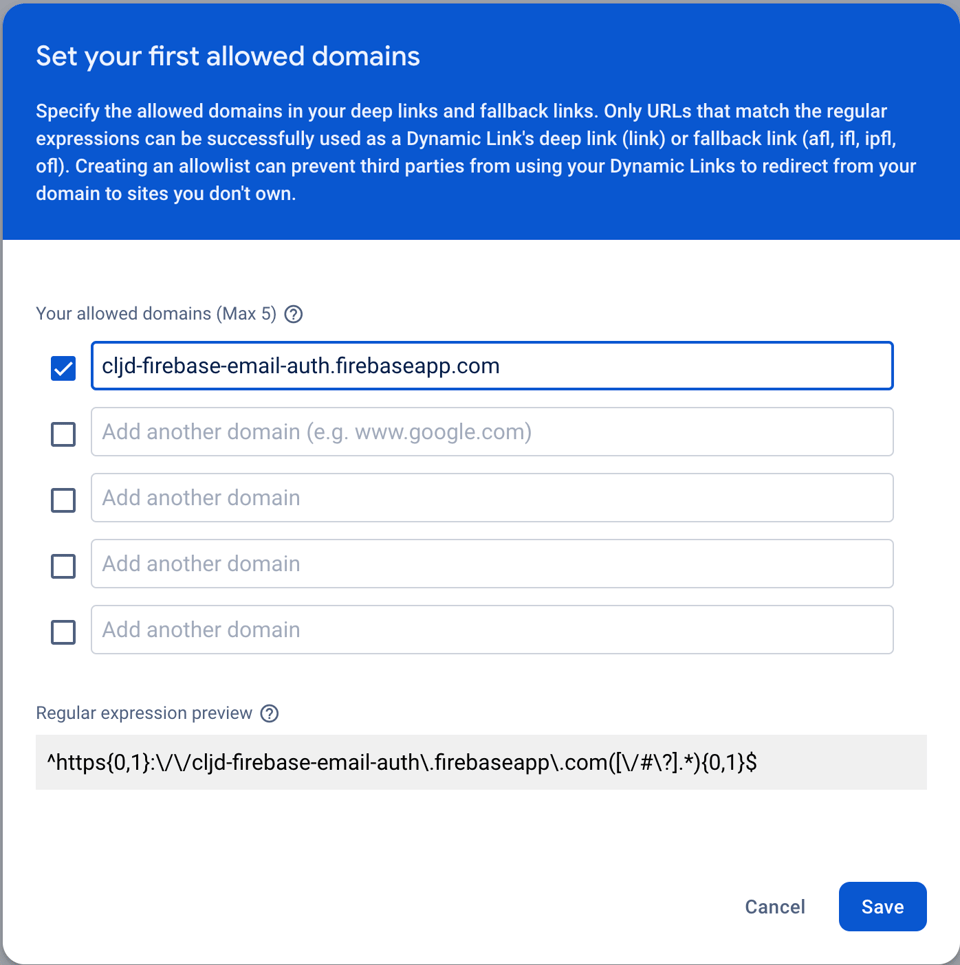The image size is (960, 965).
Task: Enable the checkbox beside the second domain field
Action: click(x=63, y=434)
